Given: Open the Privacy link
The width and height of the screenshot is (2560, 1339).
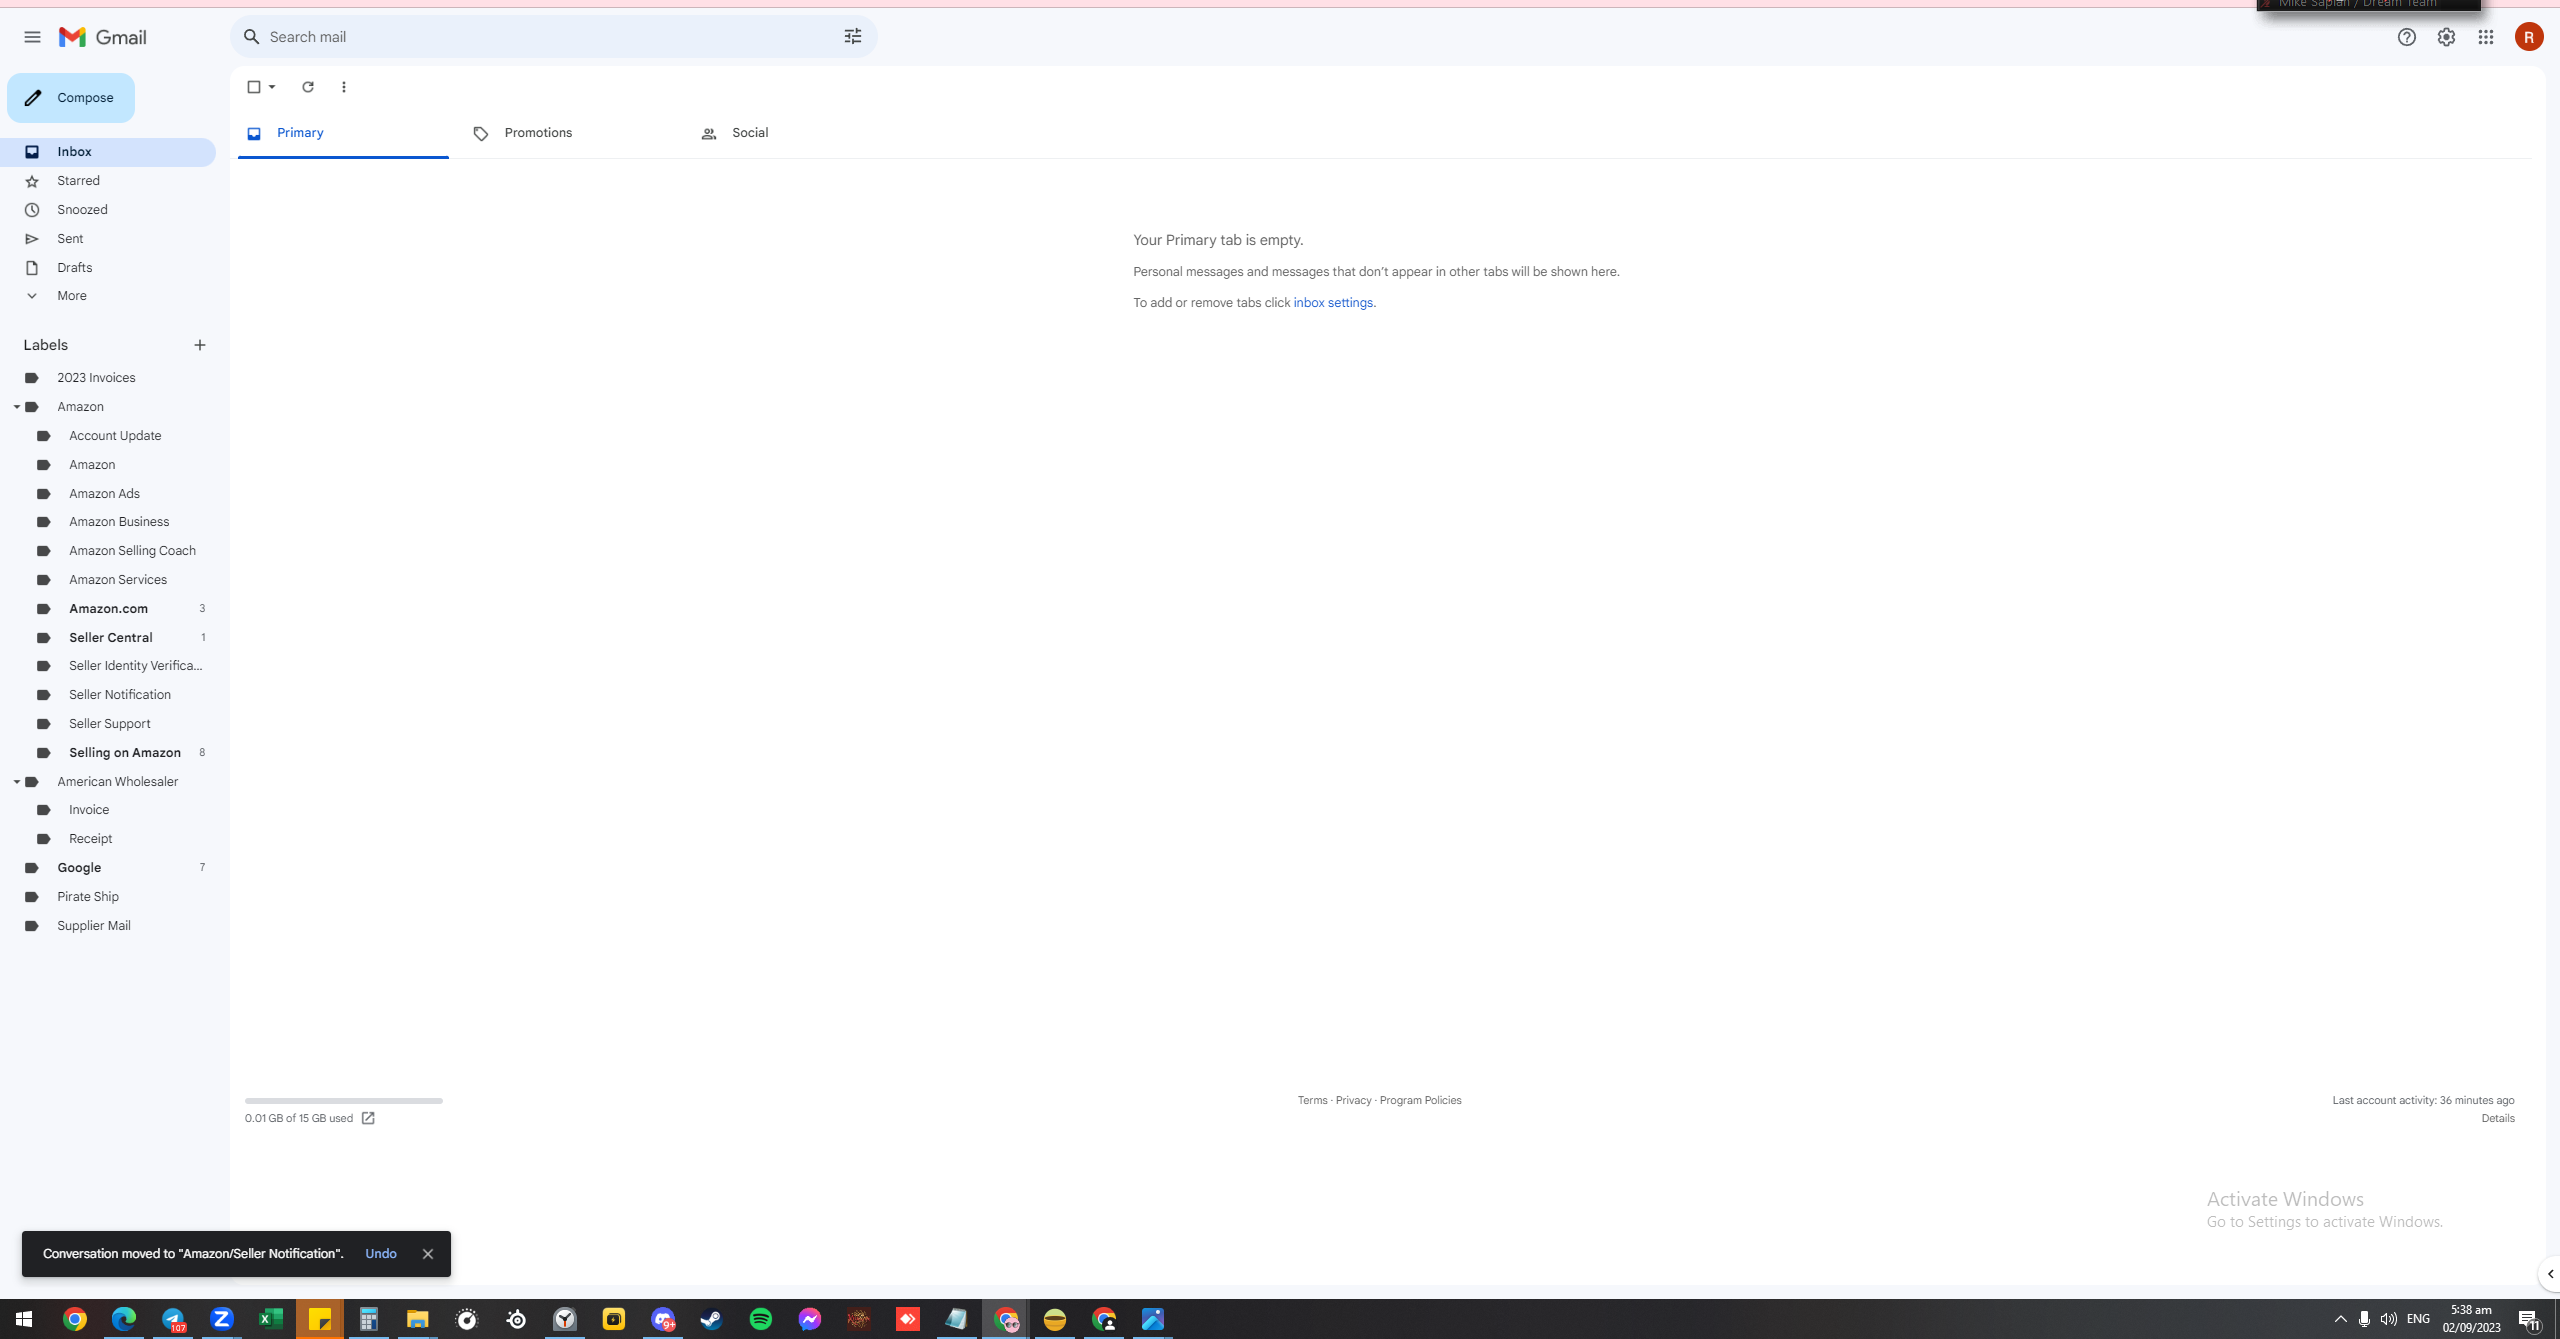Looking at the screenshot, I should click(1353, 1101).
